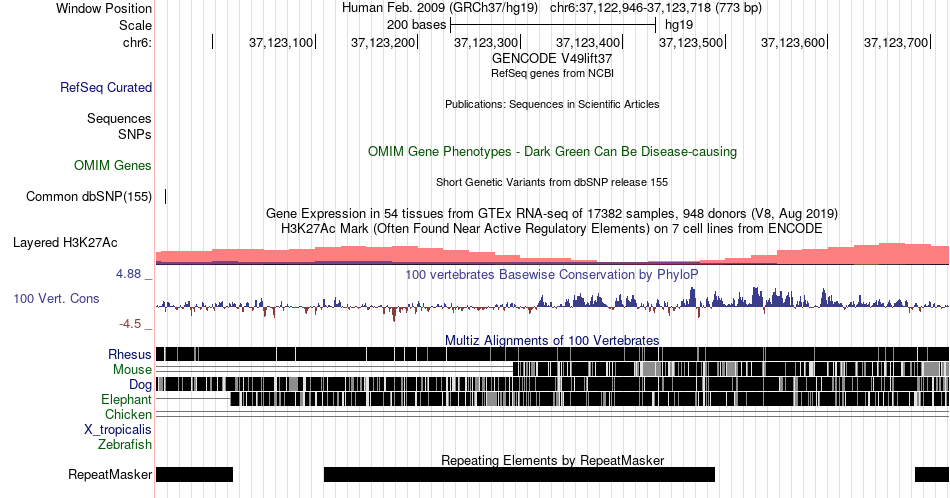
Task: Click the OMIM Genes track label
Action: 113,165
